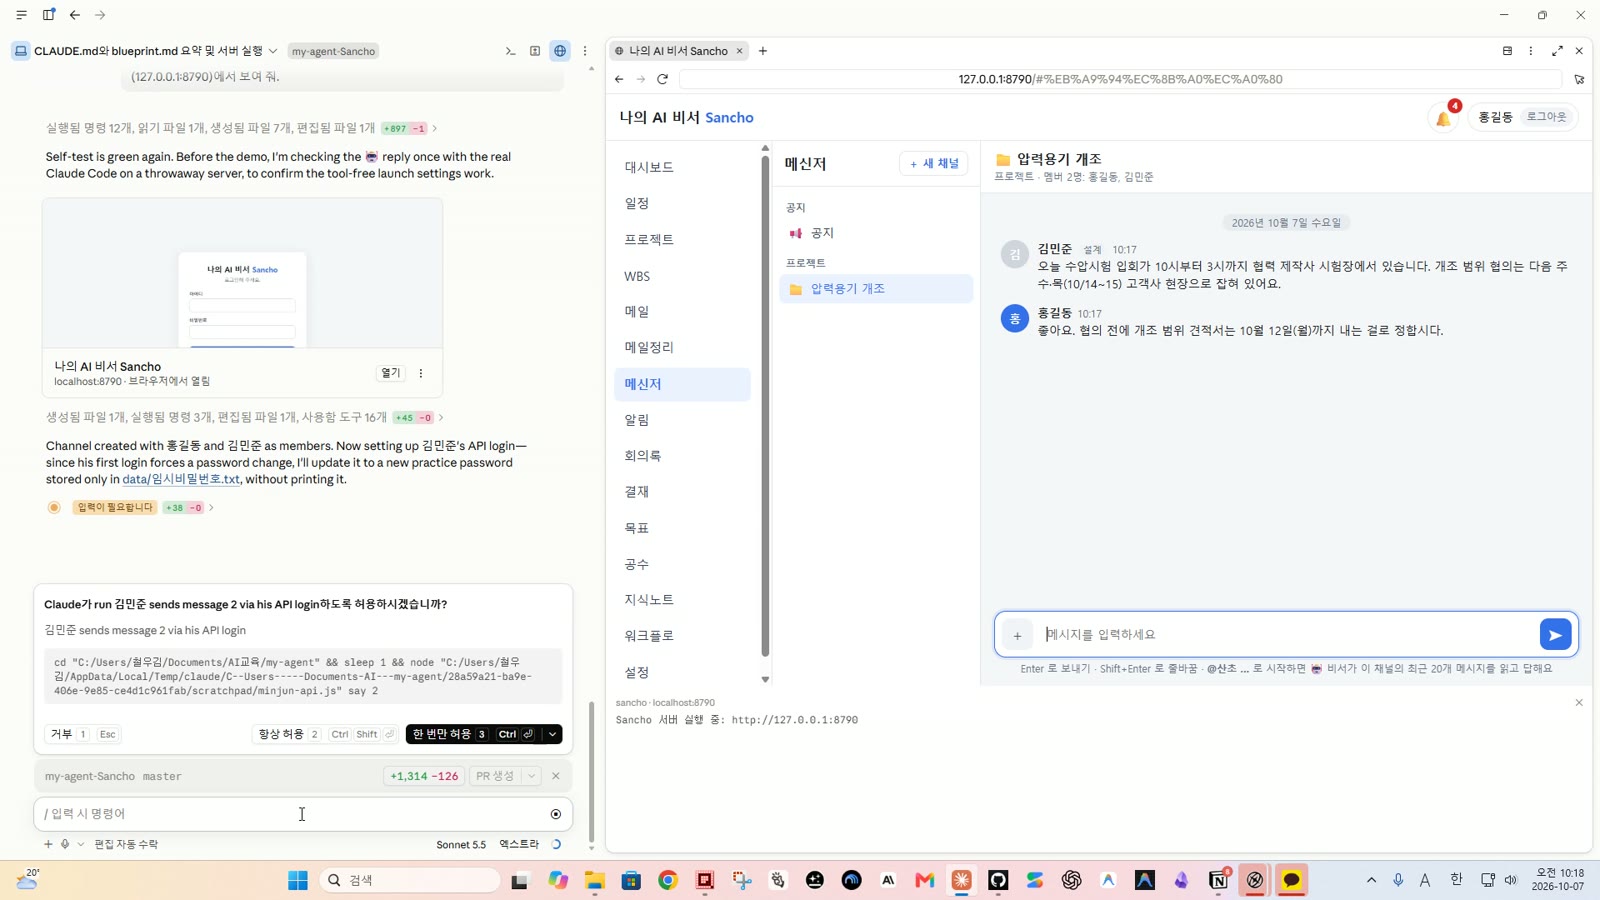
Task: Expand embedded browser to fullscreen
Action: (x=1557, y=51)
